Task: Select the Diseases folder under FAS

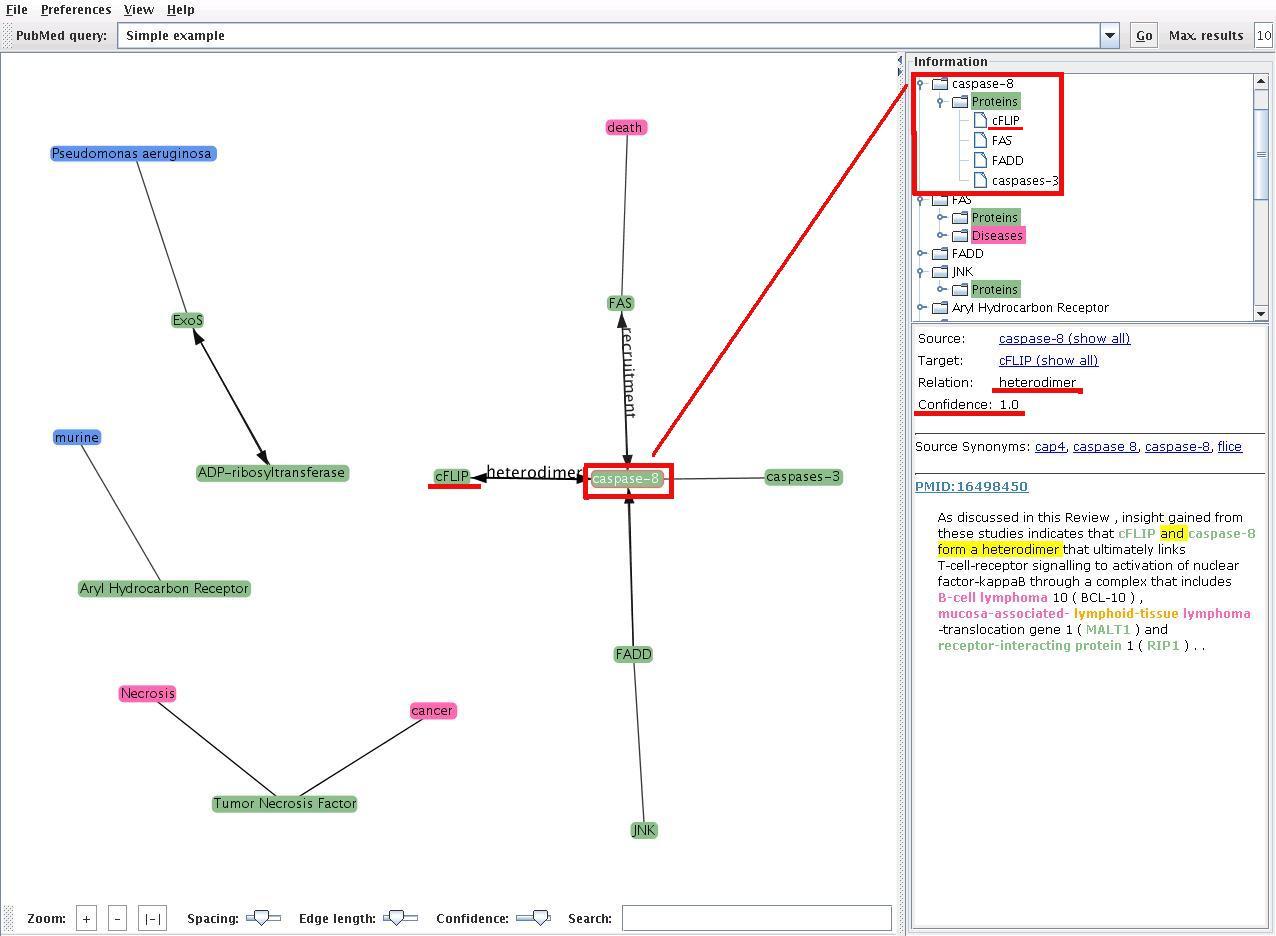Action: point(997,236)
